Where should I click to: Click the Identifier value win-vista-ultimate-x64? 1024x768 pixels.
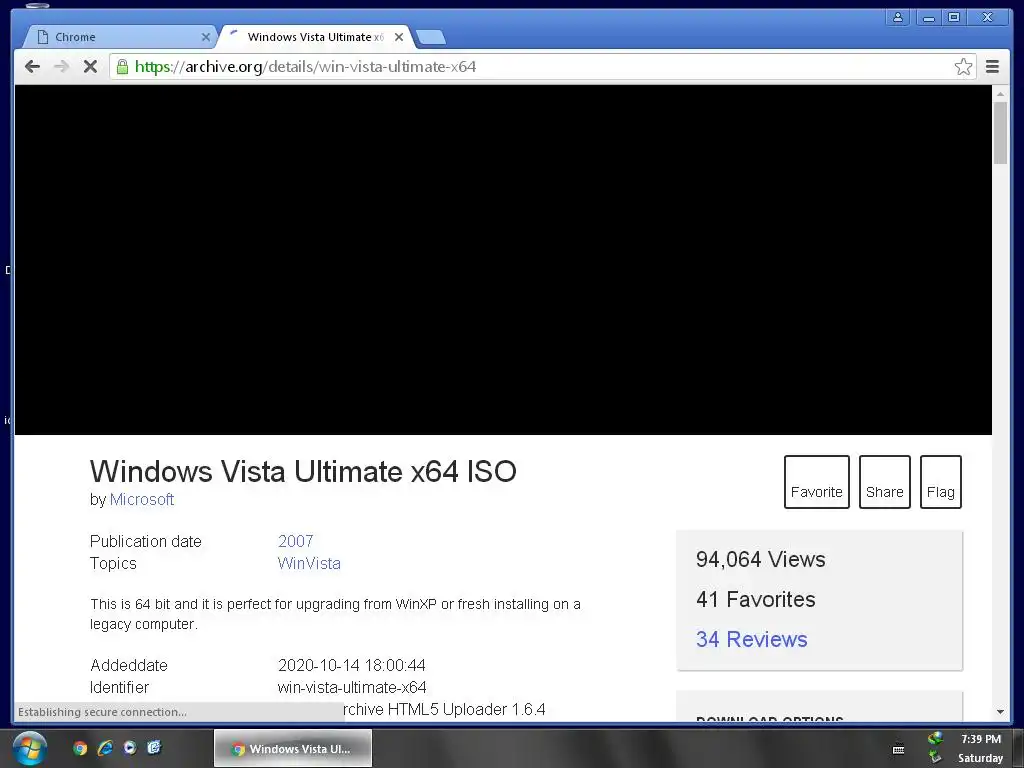352,688
